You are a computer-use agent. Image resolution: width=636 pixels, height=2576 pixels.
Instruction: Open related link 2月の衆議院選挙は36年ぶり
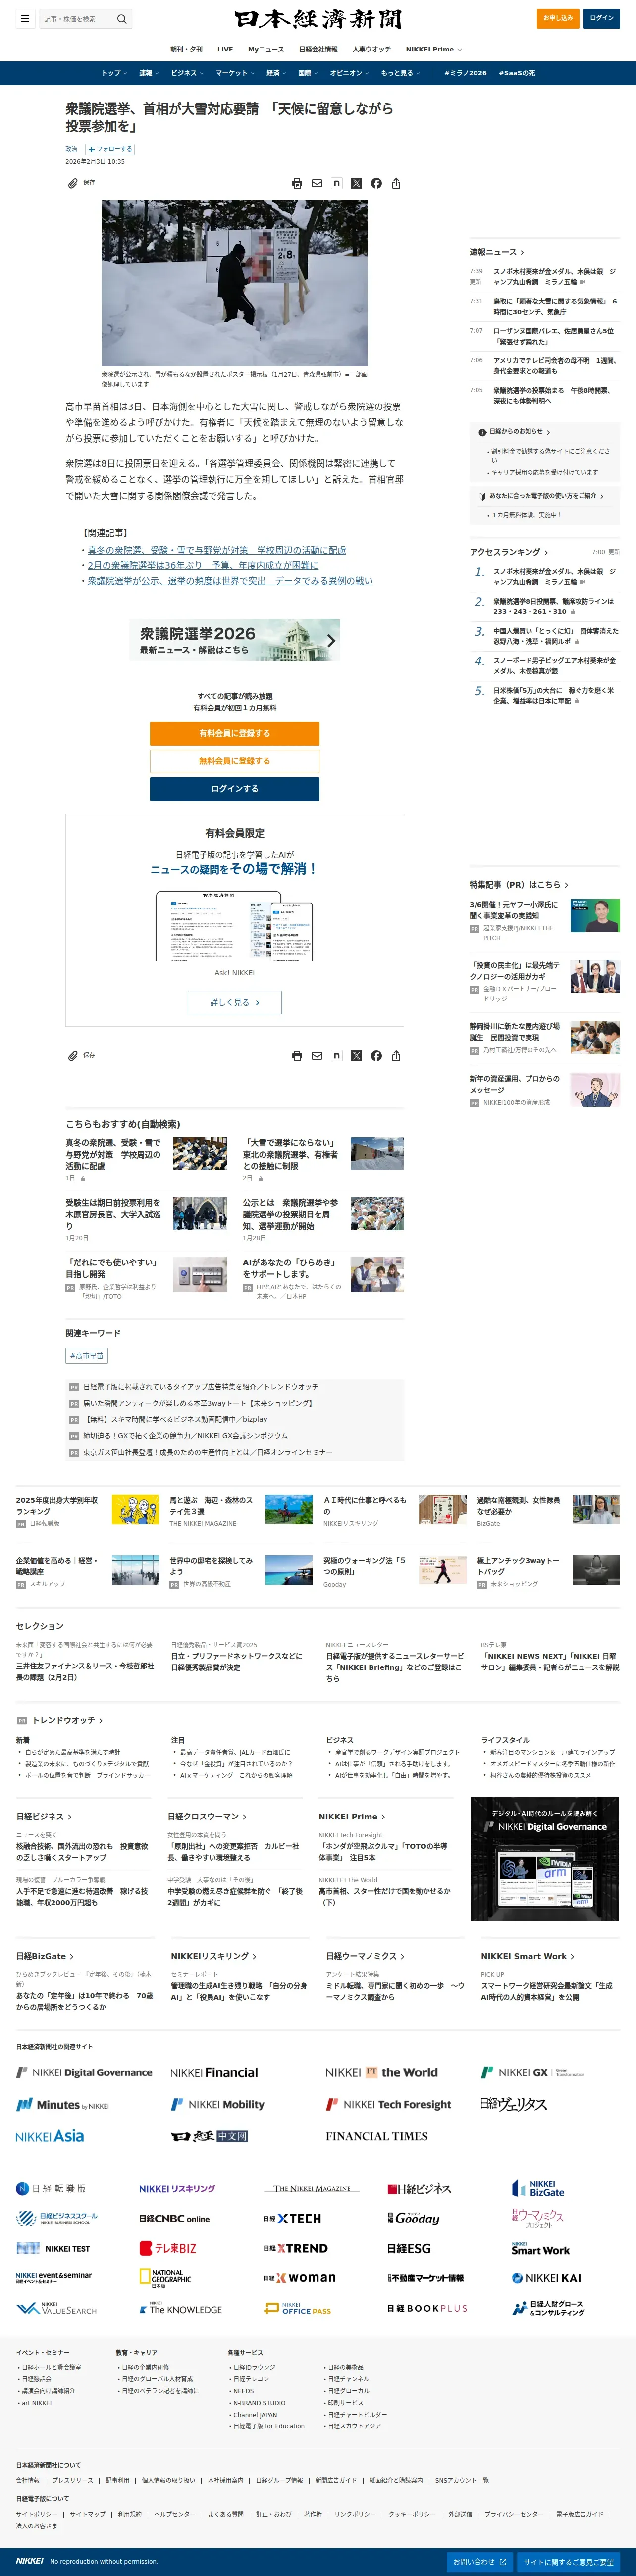[203, 565]
